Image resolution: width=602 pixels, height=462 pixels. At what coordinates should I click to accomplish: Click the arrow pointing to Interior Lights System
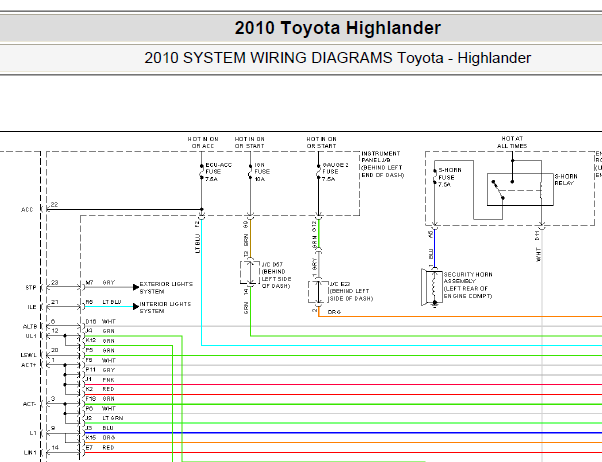[x=136, y=306]
